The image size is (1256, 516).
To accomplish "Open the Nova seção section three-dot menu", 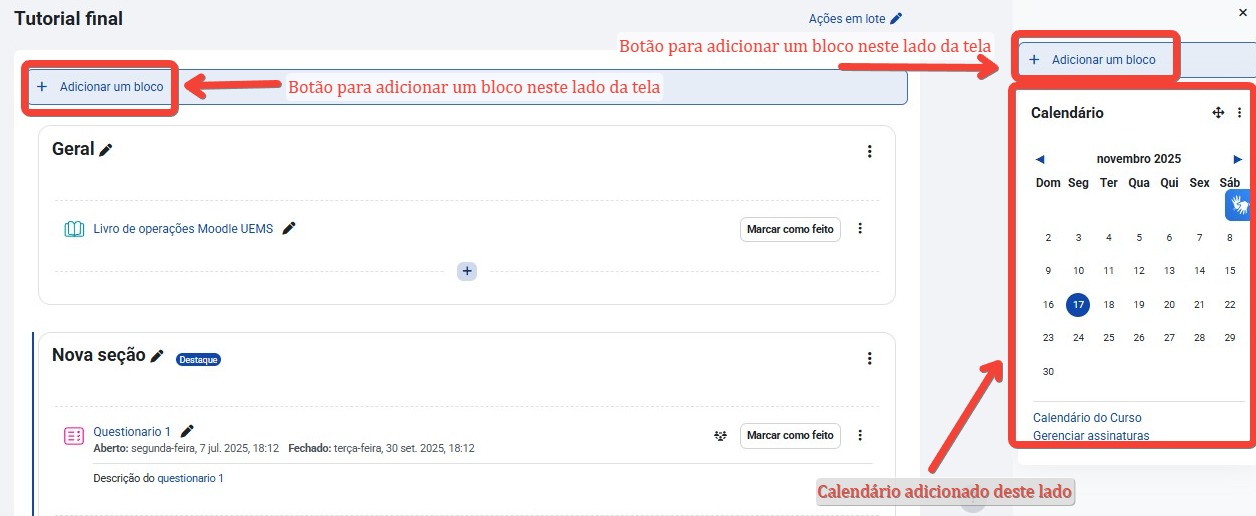I will pos(869,358).
